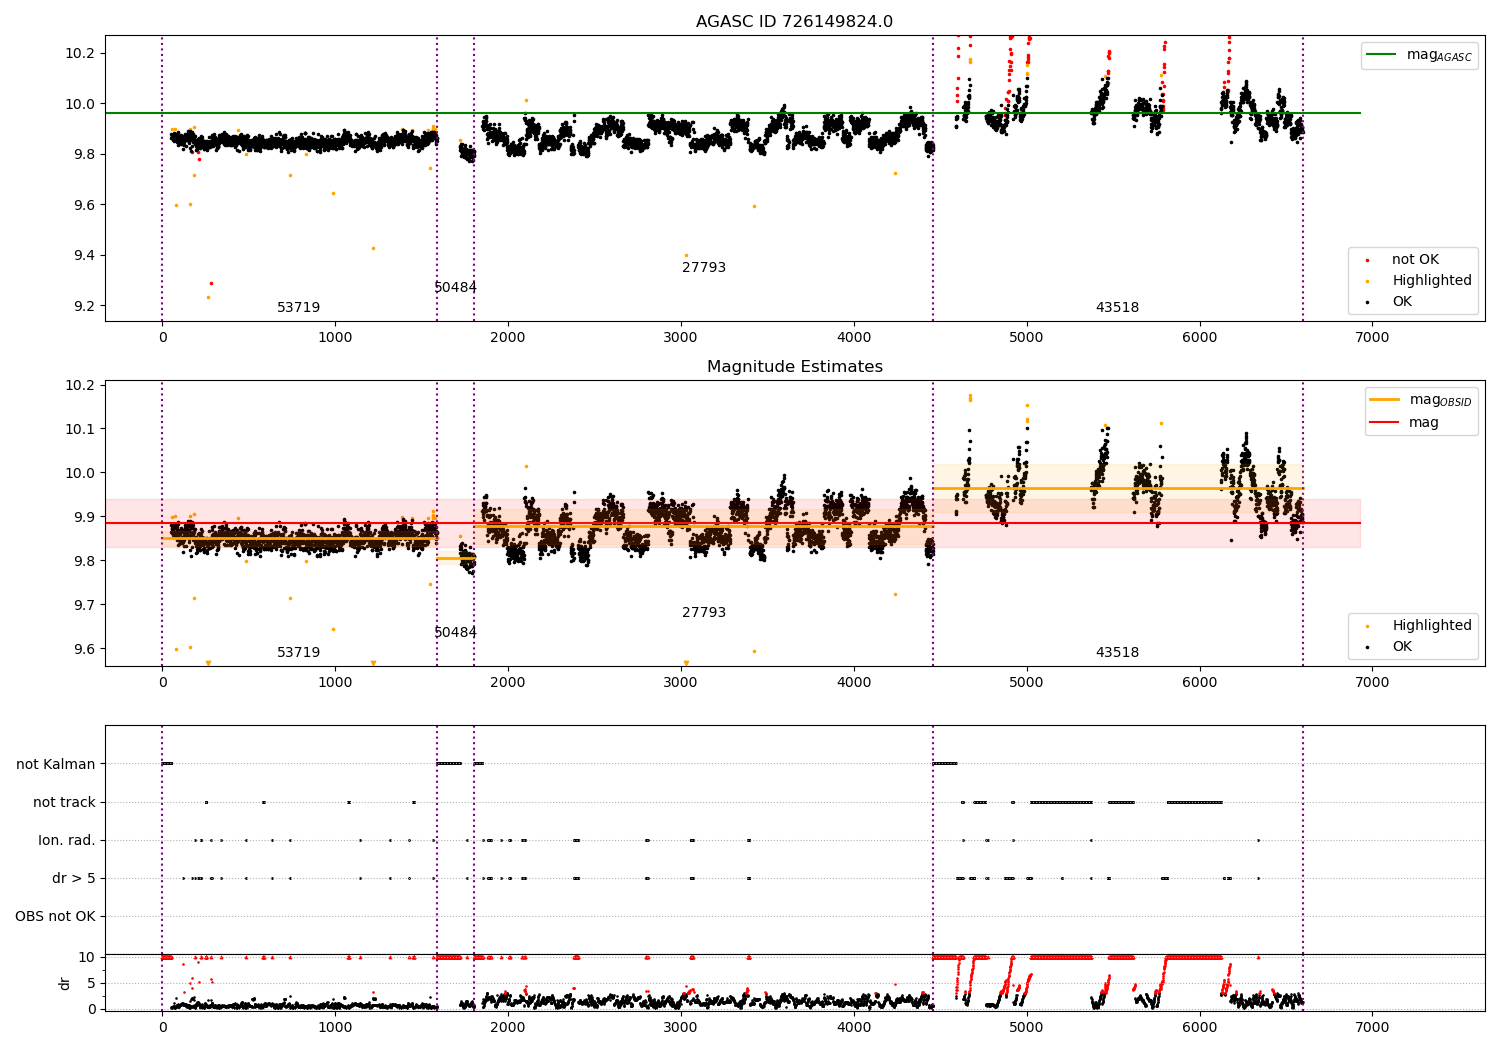Click x-axis tick 7000 in the top panel

pos(1372,338)
